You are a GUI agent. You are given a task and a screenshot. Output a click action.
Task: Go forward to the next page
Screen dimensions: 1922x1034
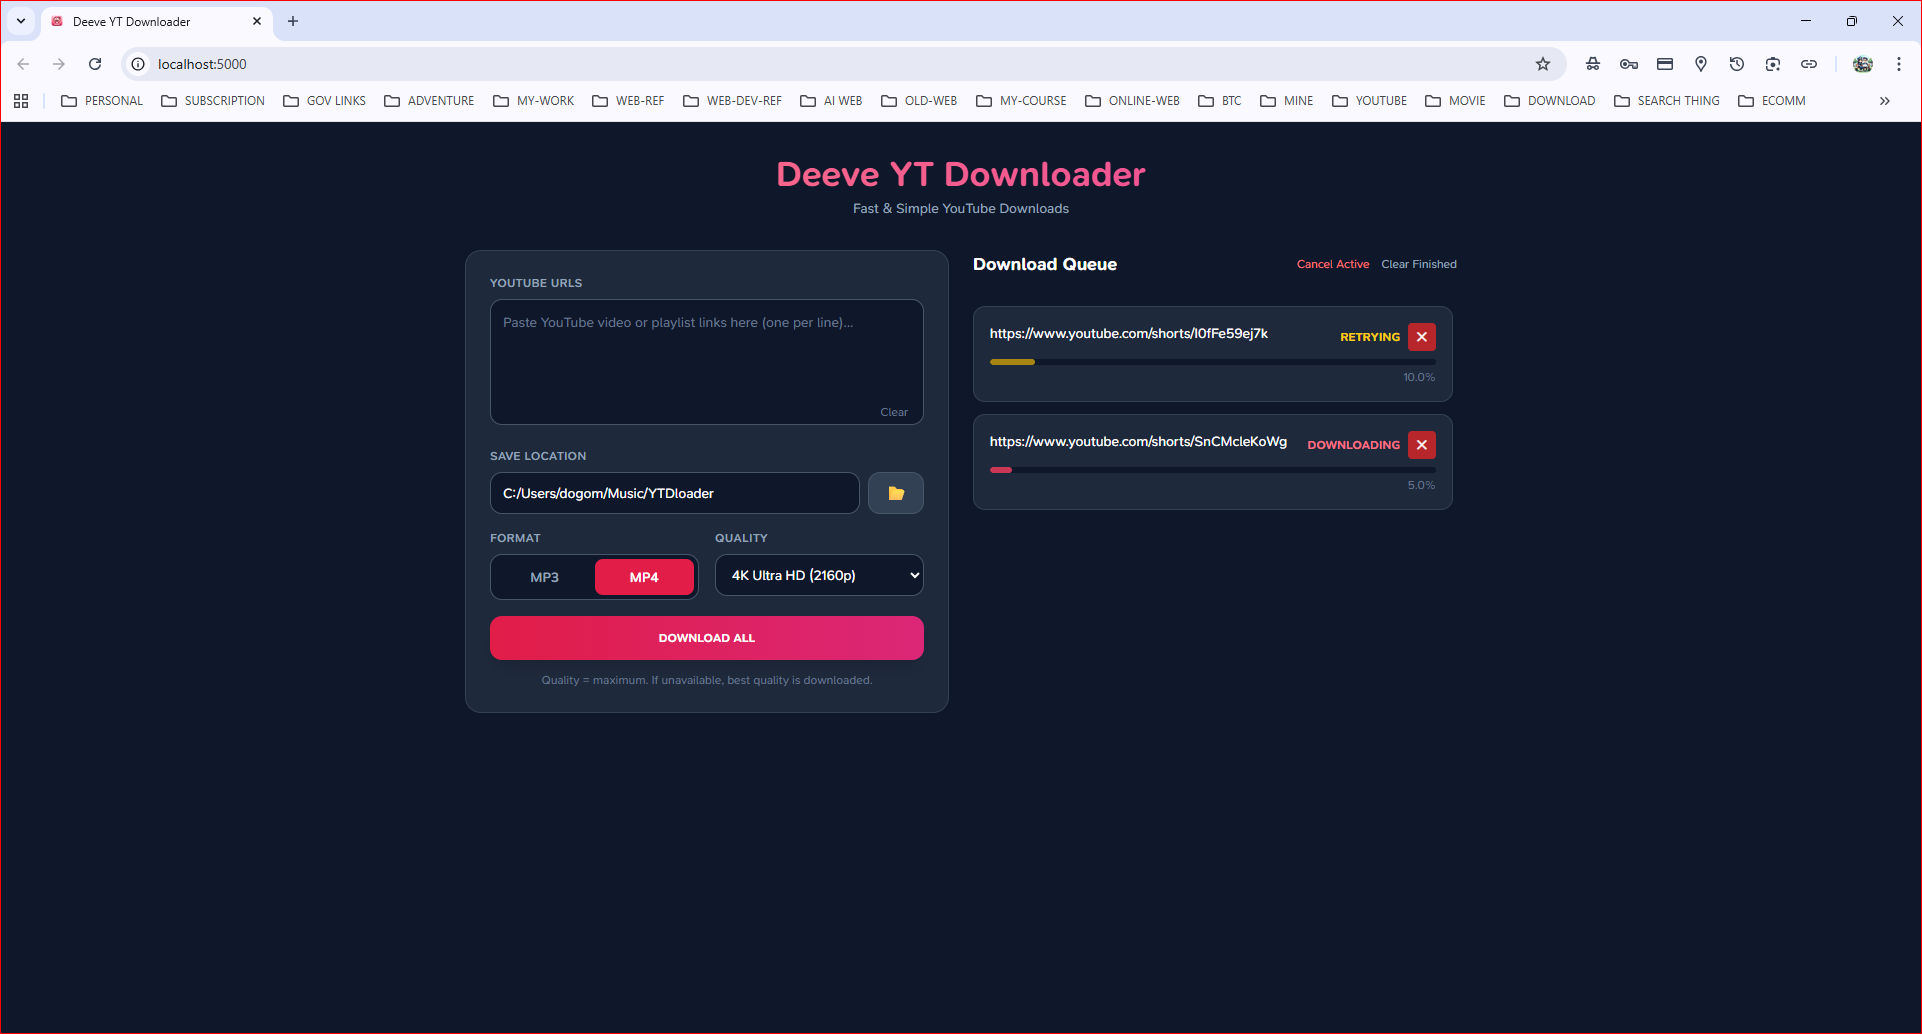pos(59,64)
